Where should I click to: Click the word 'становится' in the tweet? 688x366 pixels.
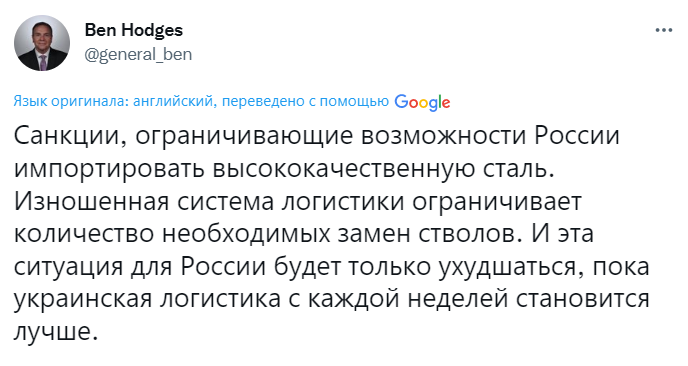pyautogui.click(x=582, y=300)
